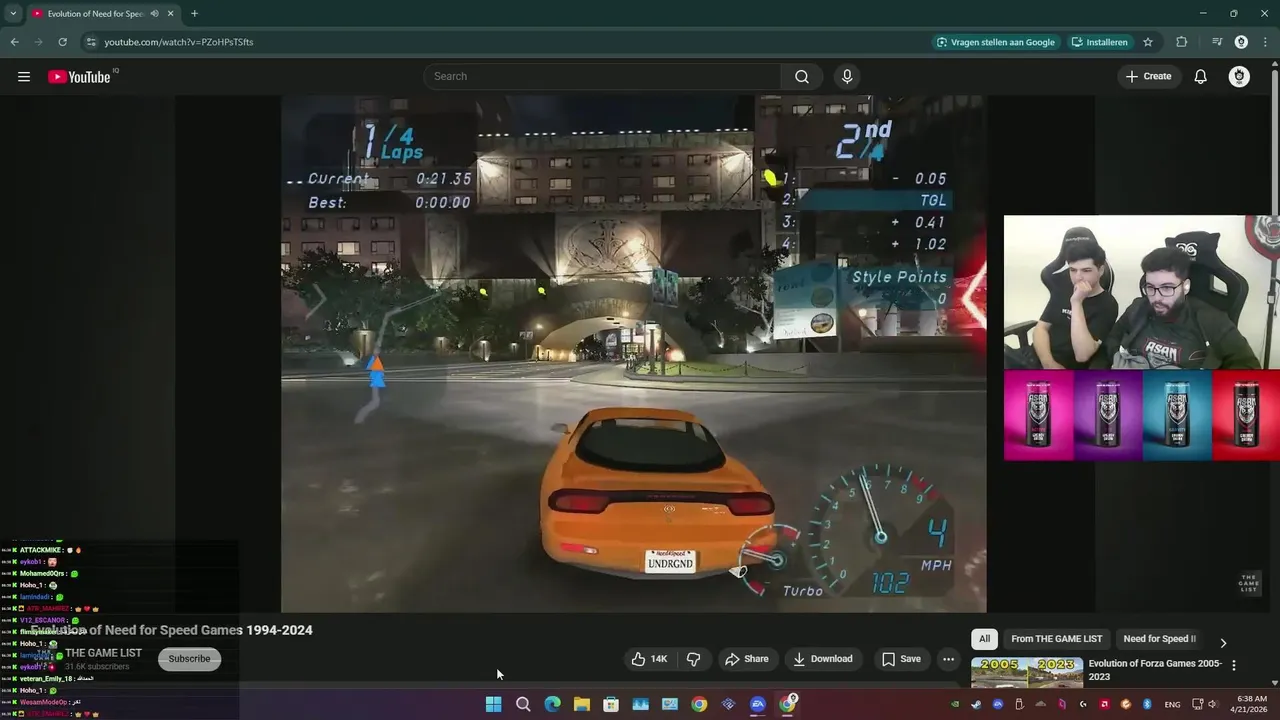Reload the page in Chrome
This screenshot has width=1280, height=720.
point(62,42)
